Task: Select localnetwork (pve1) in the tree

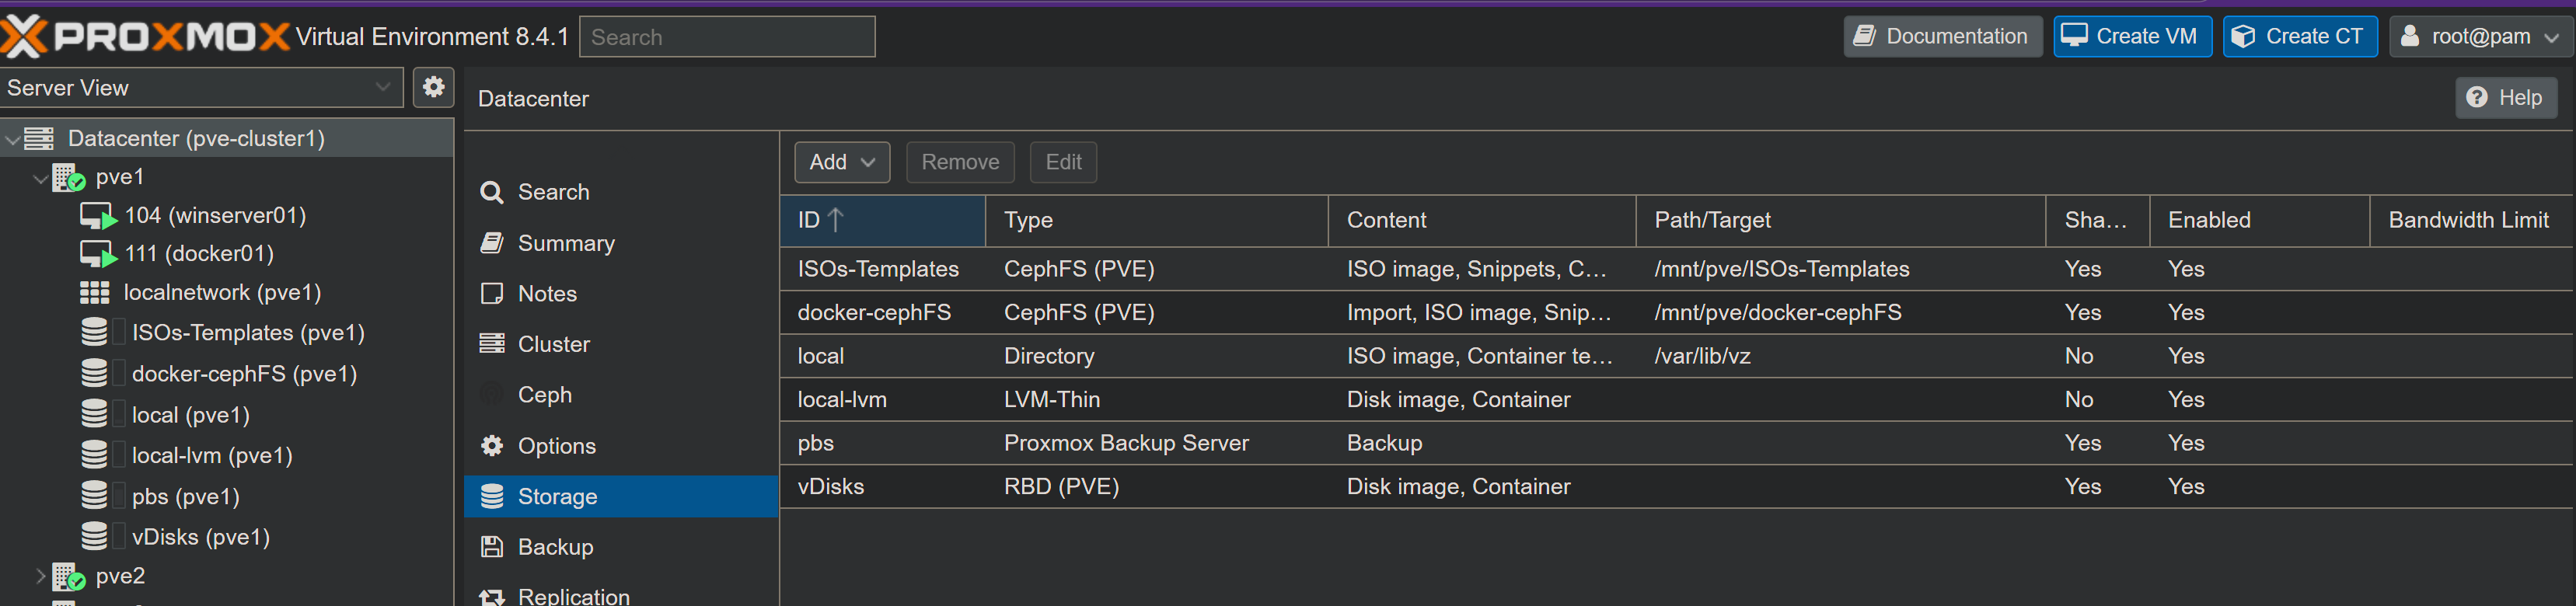Action: point(222,293)
